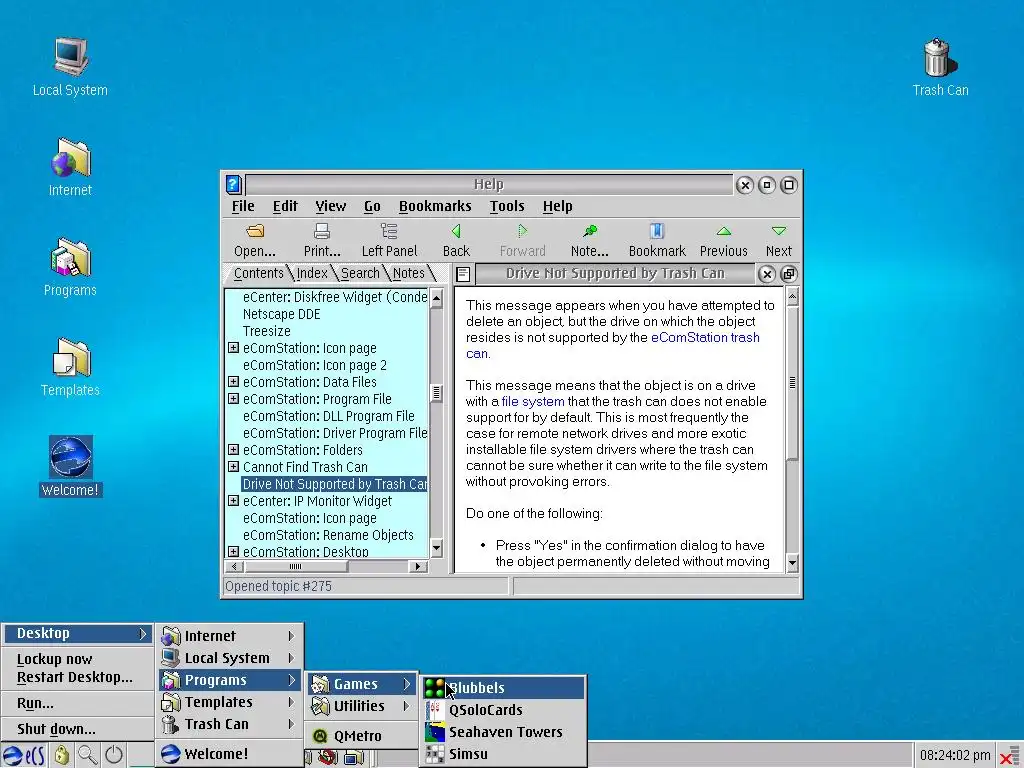The height and width of the screenshot is (768, 1024).
Task: Expand first 'eComStation: Icon page' tree node
Action: tap(233, 348)
